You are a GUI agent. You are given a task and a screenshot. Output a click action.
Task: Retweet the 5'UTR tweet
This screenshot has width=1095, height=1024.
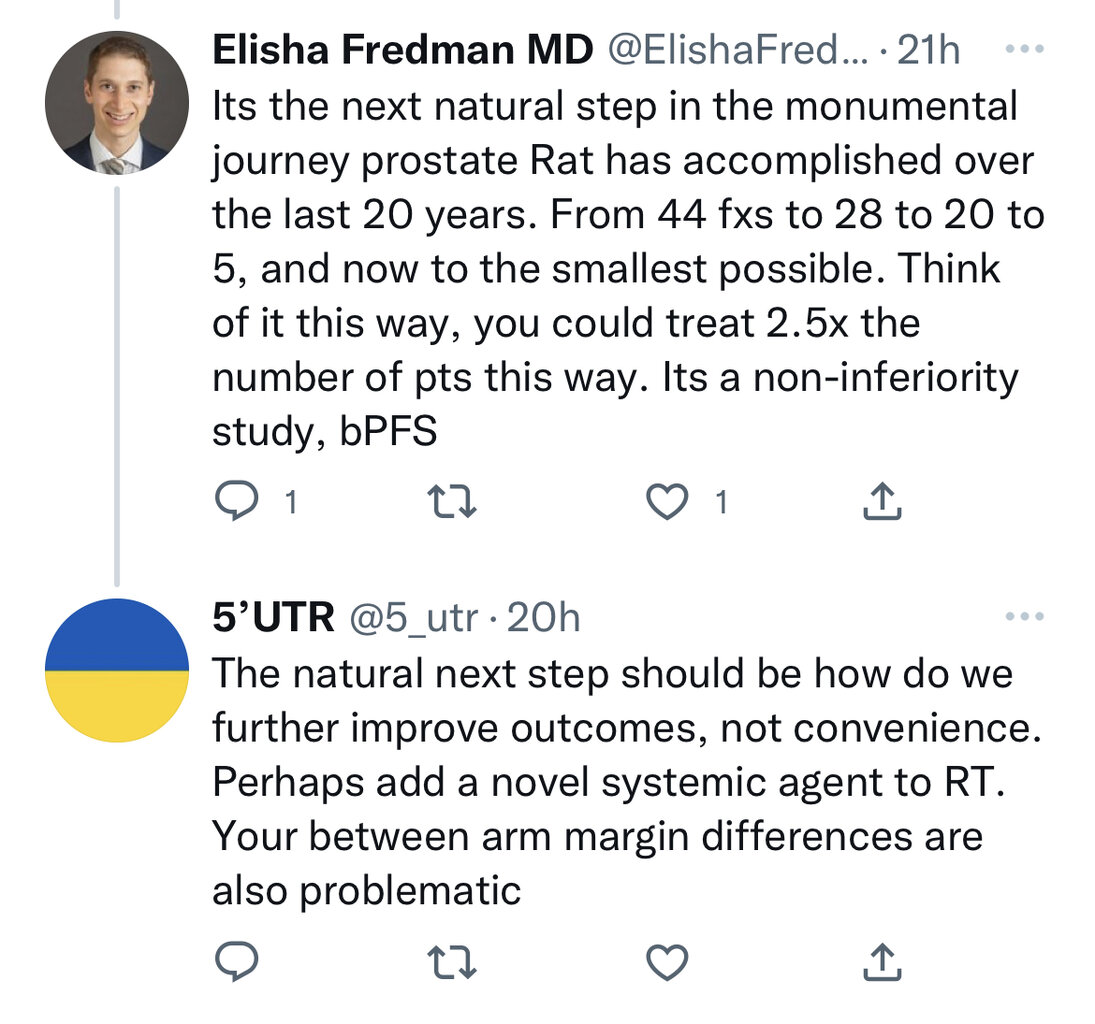point(452,961)
